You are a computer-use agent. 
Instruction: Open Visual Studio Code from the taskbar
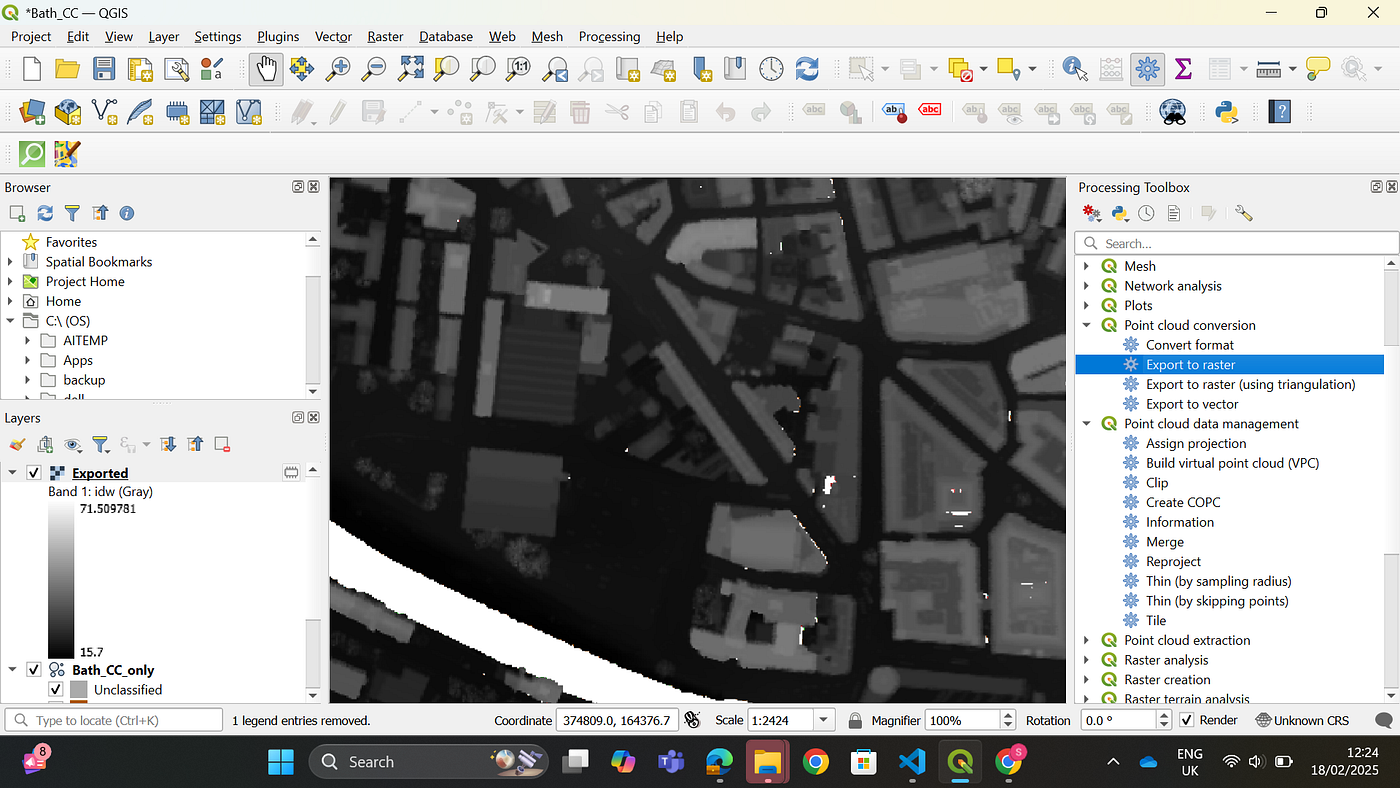point(911,762)
